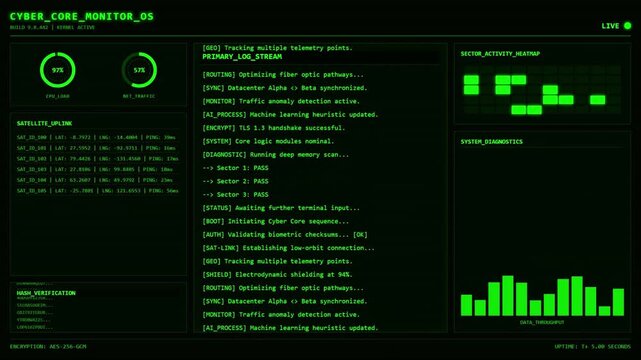Click the ENCRYPTION: AES-256-GCM status text
This screenshot has width=641, height=360.
[x=48, y=347]
